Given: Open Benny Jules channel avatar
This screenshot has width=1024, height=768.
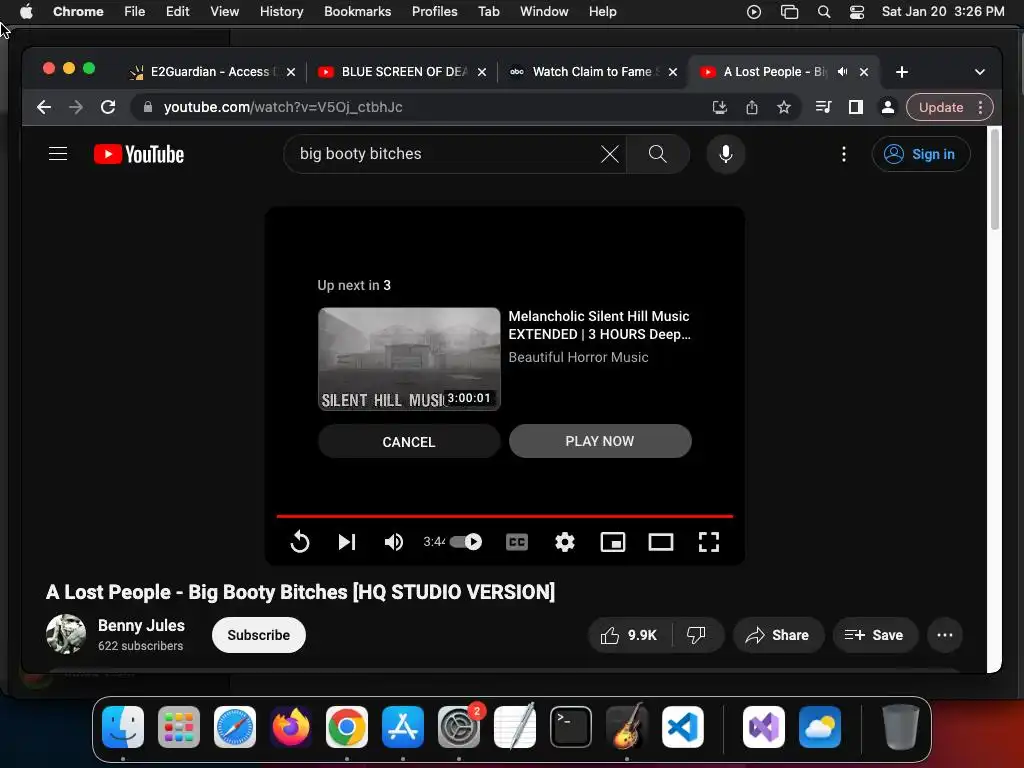Looking at the screenshot, I should click(66, 634).
